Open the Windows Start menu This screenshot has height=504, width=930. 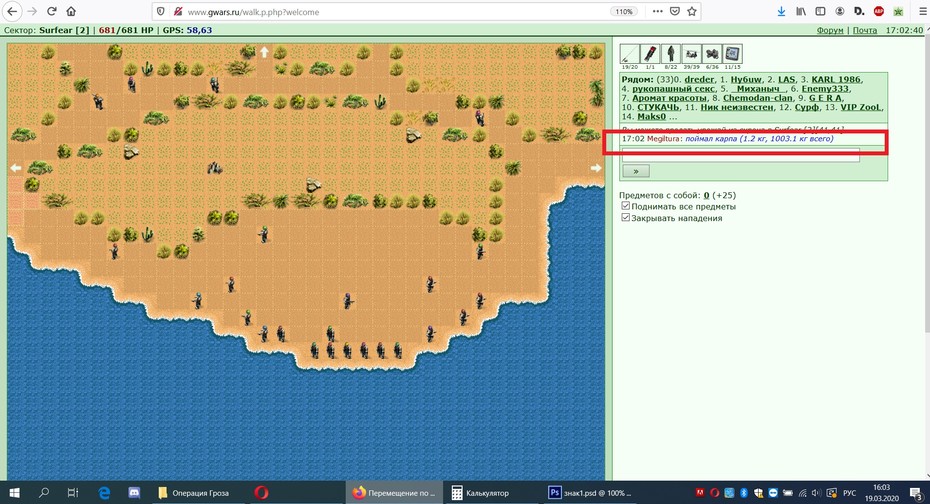[x=14, y=493]
